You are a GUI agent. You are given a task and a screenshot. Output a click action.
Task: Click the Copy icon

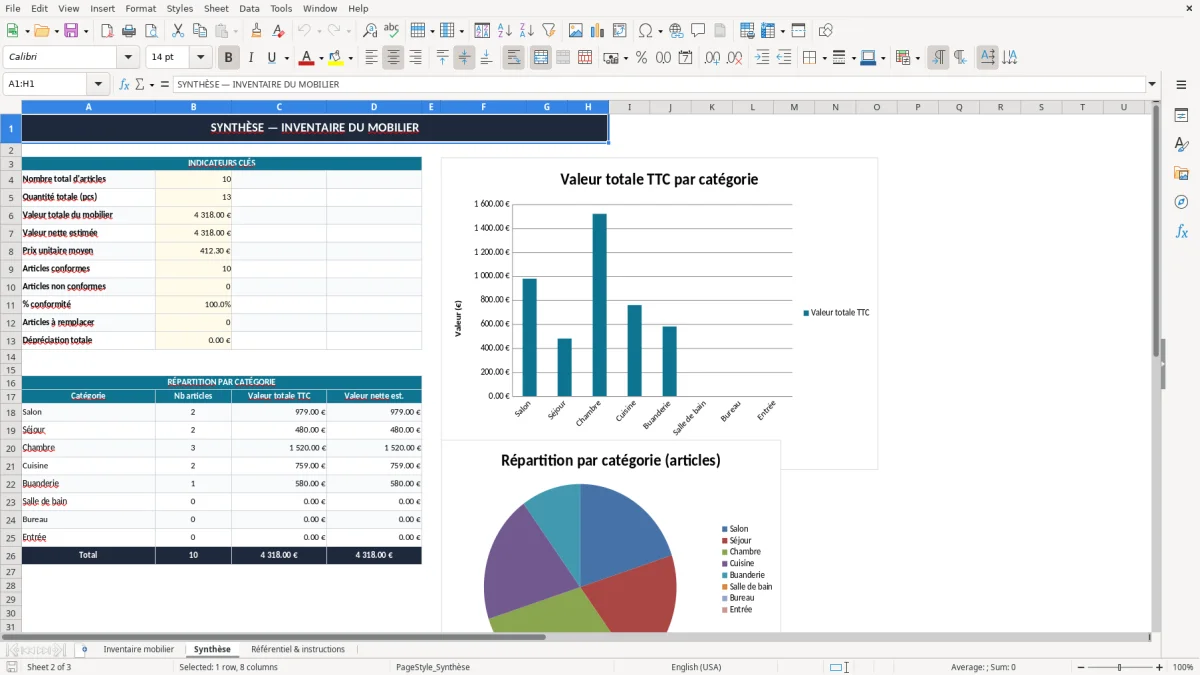click(199, 31)
